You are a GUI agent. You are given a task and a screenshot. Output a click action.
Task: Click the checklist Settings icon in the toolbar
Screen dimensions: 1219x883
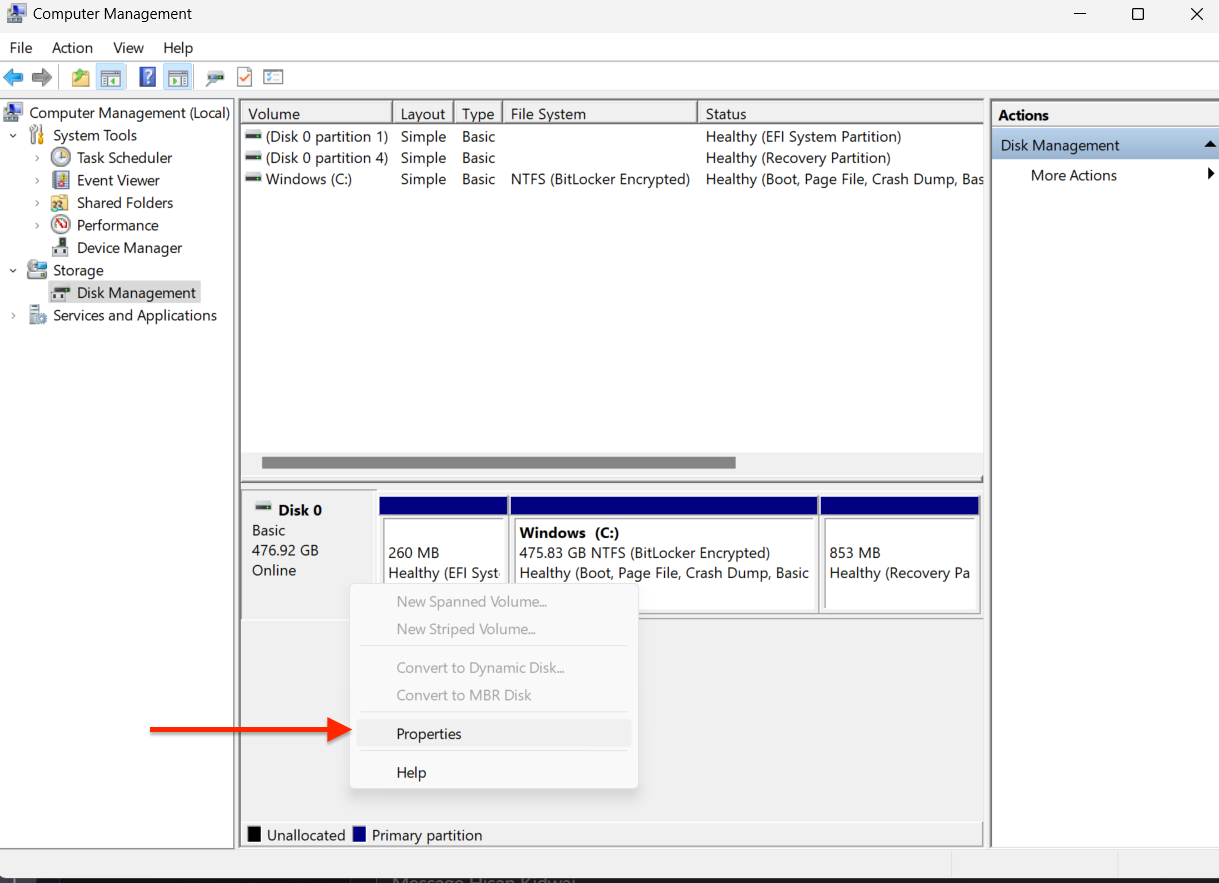pos(273,77)
